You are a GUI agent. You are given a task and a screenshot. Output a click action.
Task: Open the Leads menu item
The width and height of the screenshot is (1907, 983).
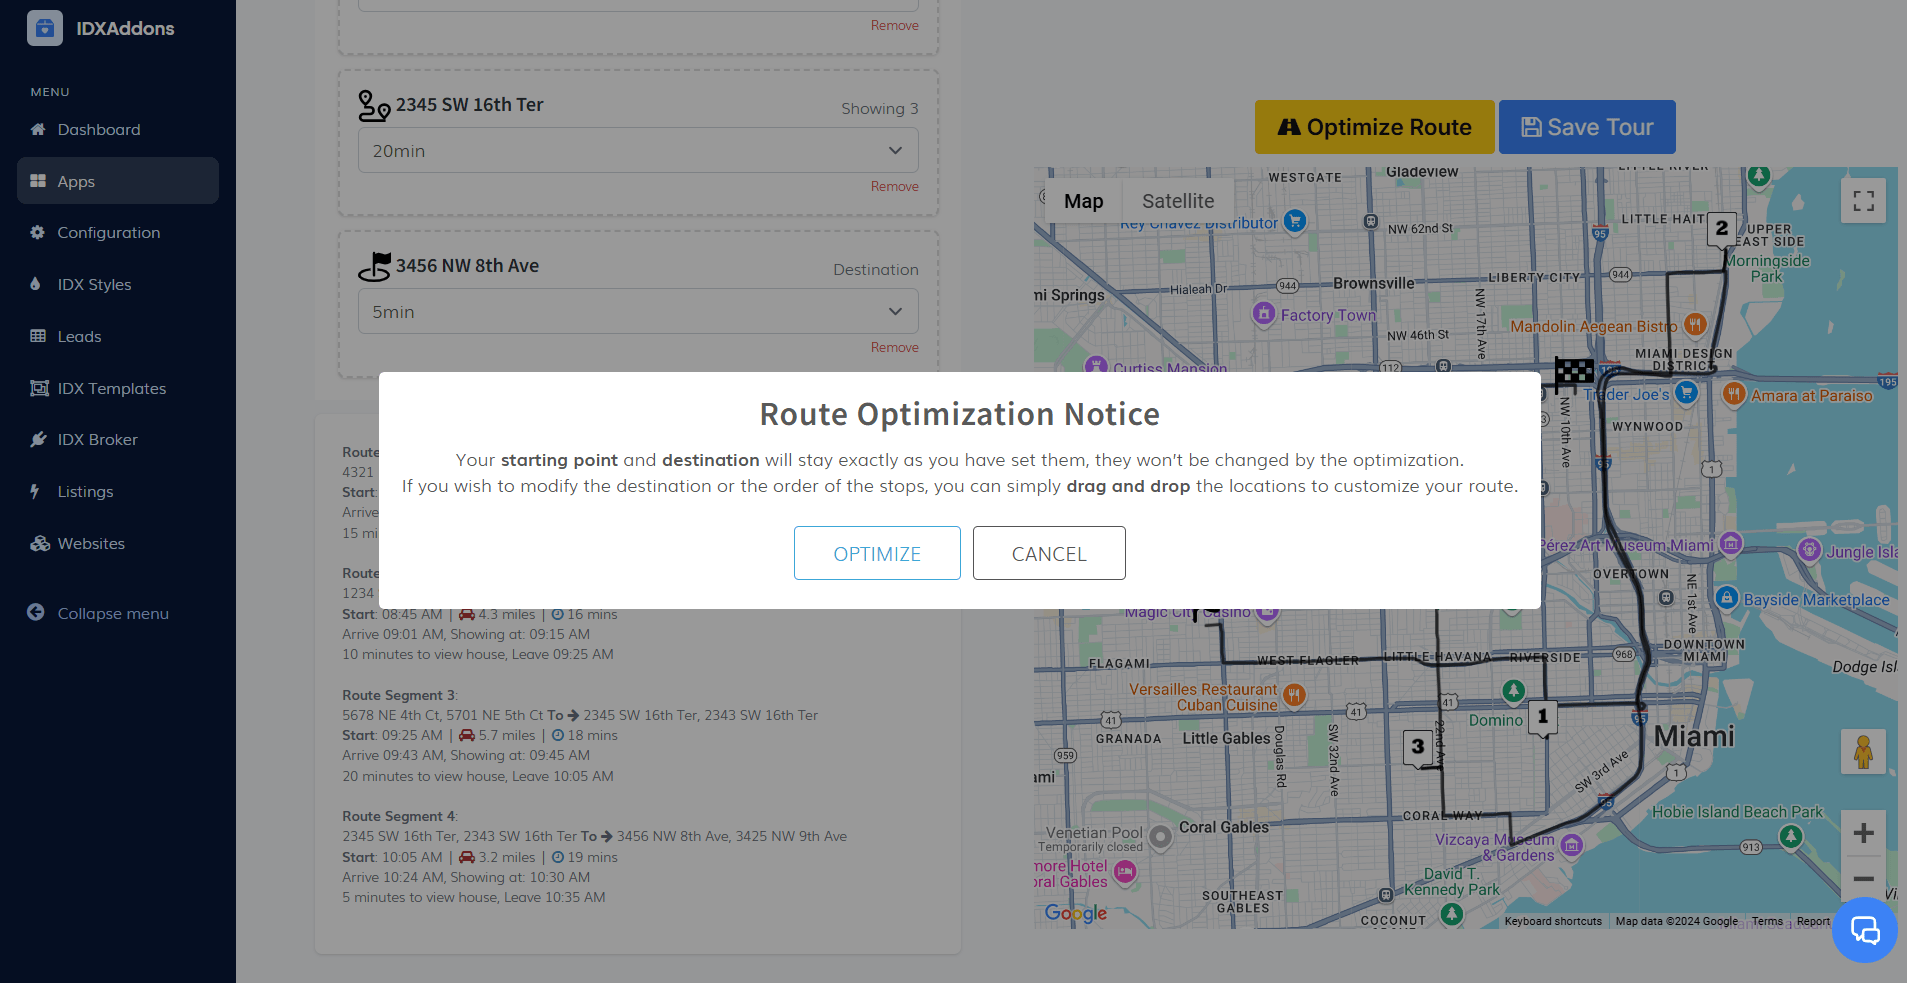(79, 337)
